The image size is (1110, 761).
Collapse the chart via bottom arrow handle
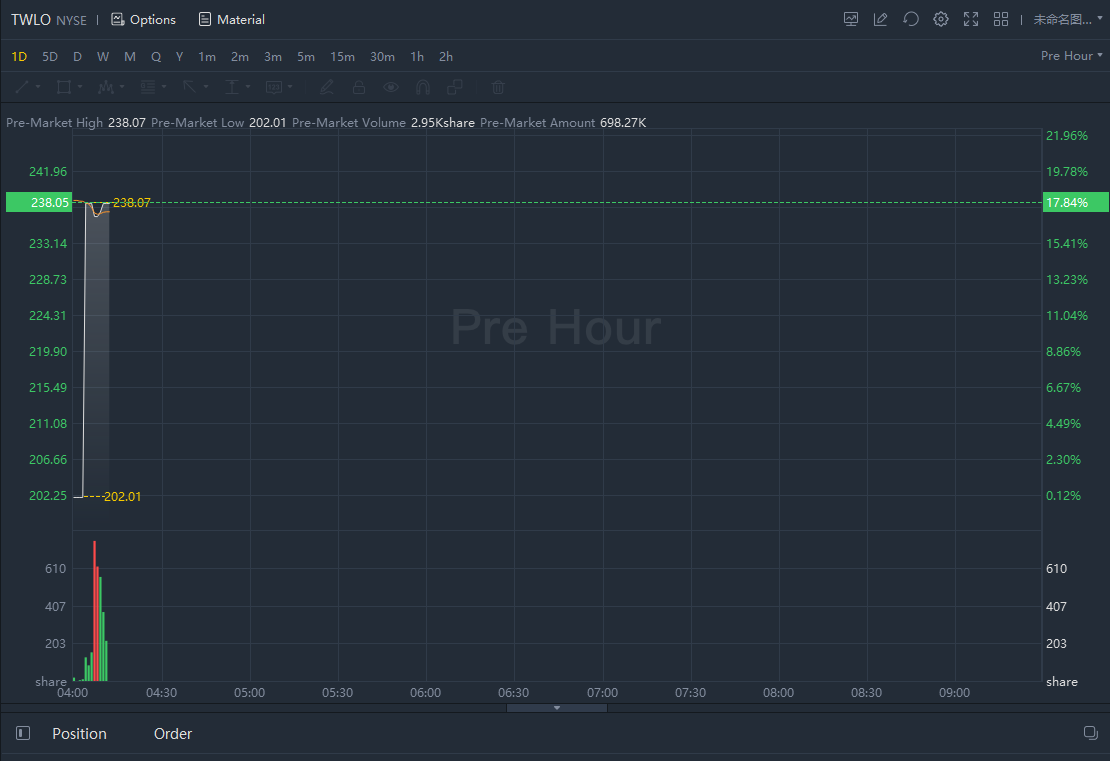(x=557, y=707)
